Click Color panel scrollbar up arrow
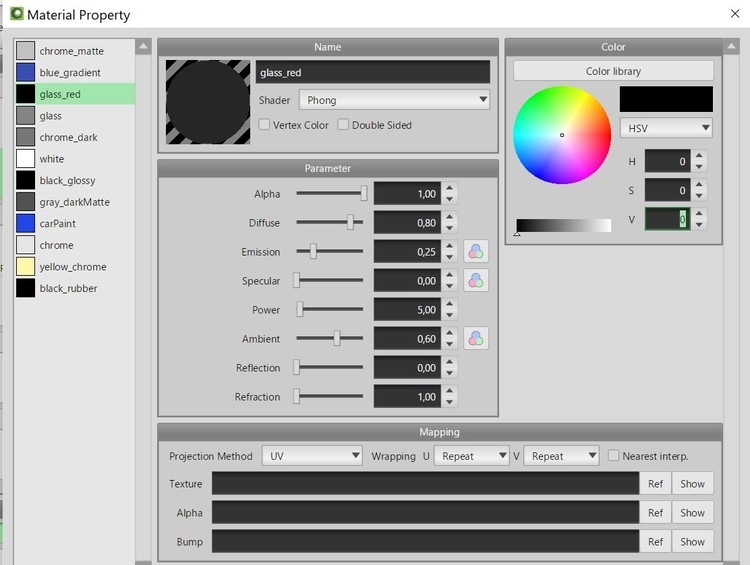This screenshot has height=565, width=750. [x=731, y=46]
